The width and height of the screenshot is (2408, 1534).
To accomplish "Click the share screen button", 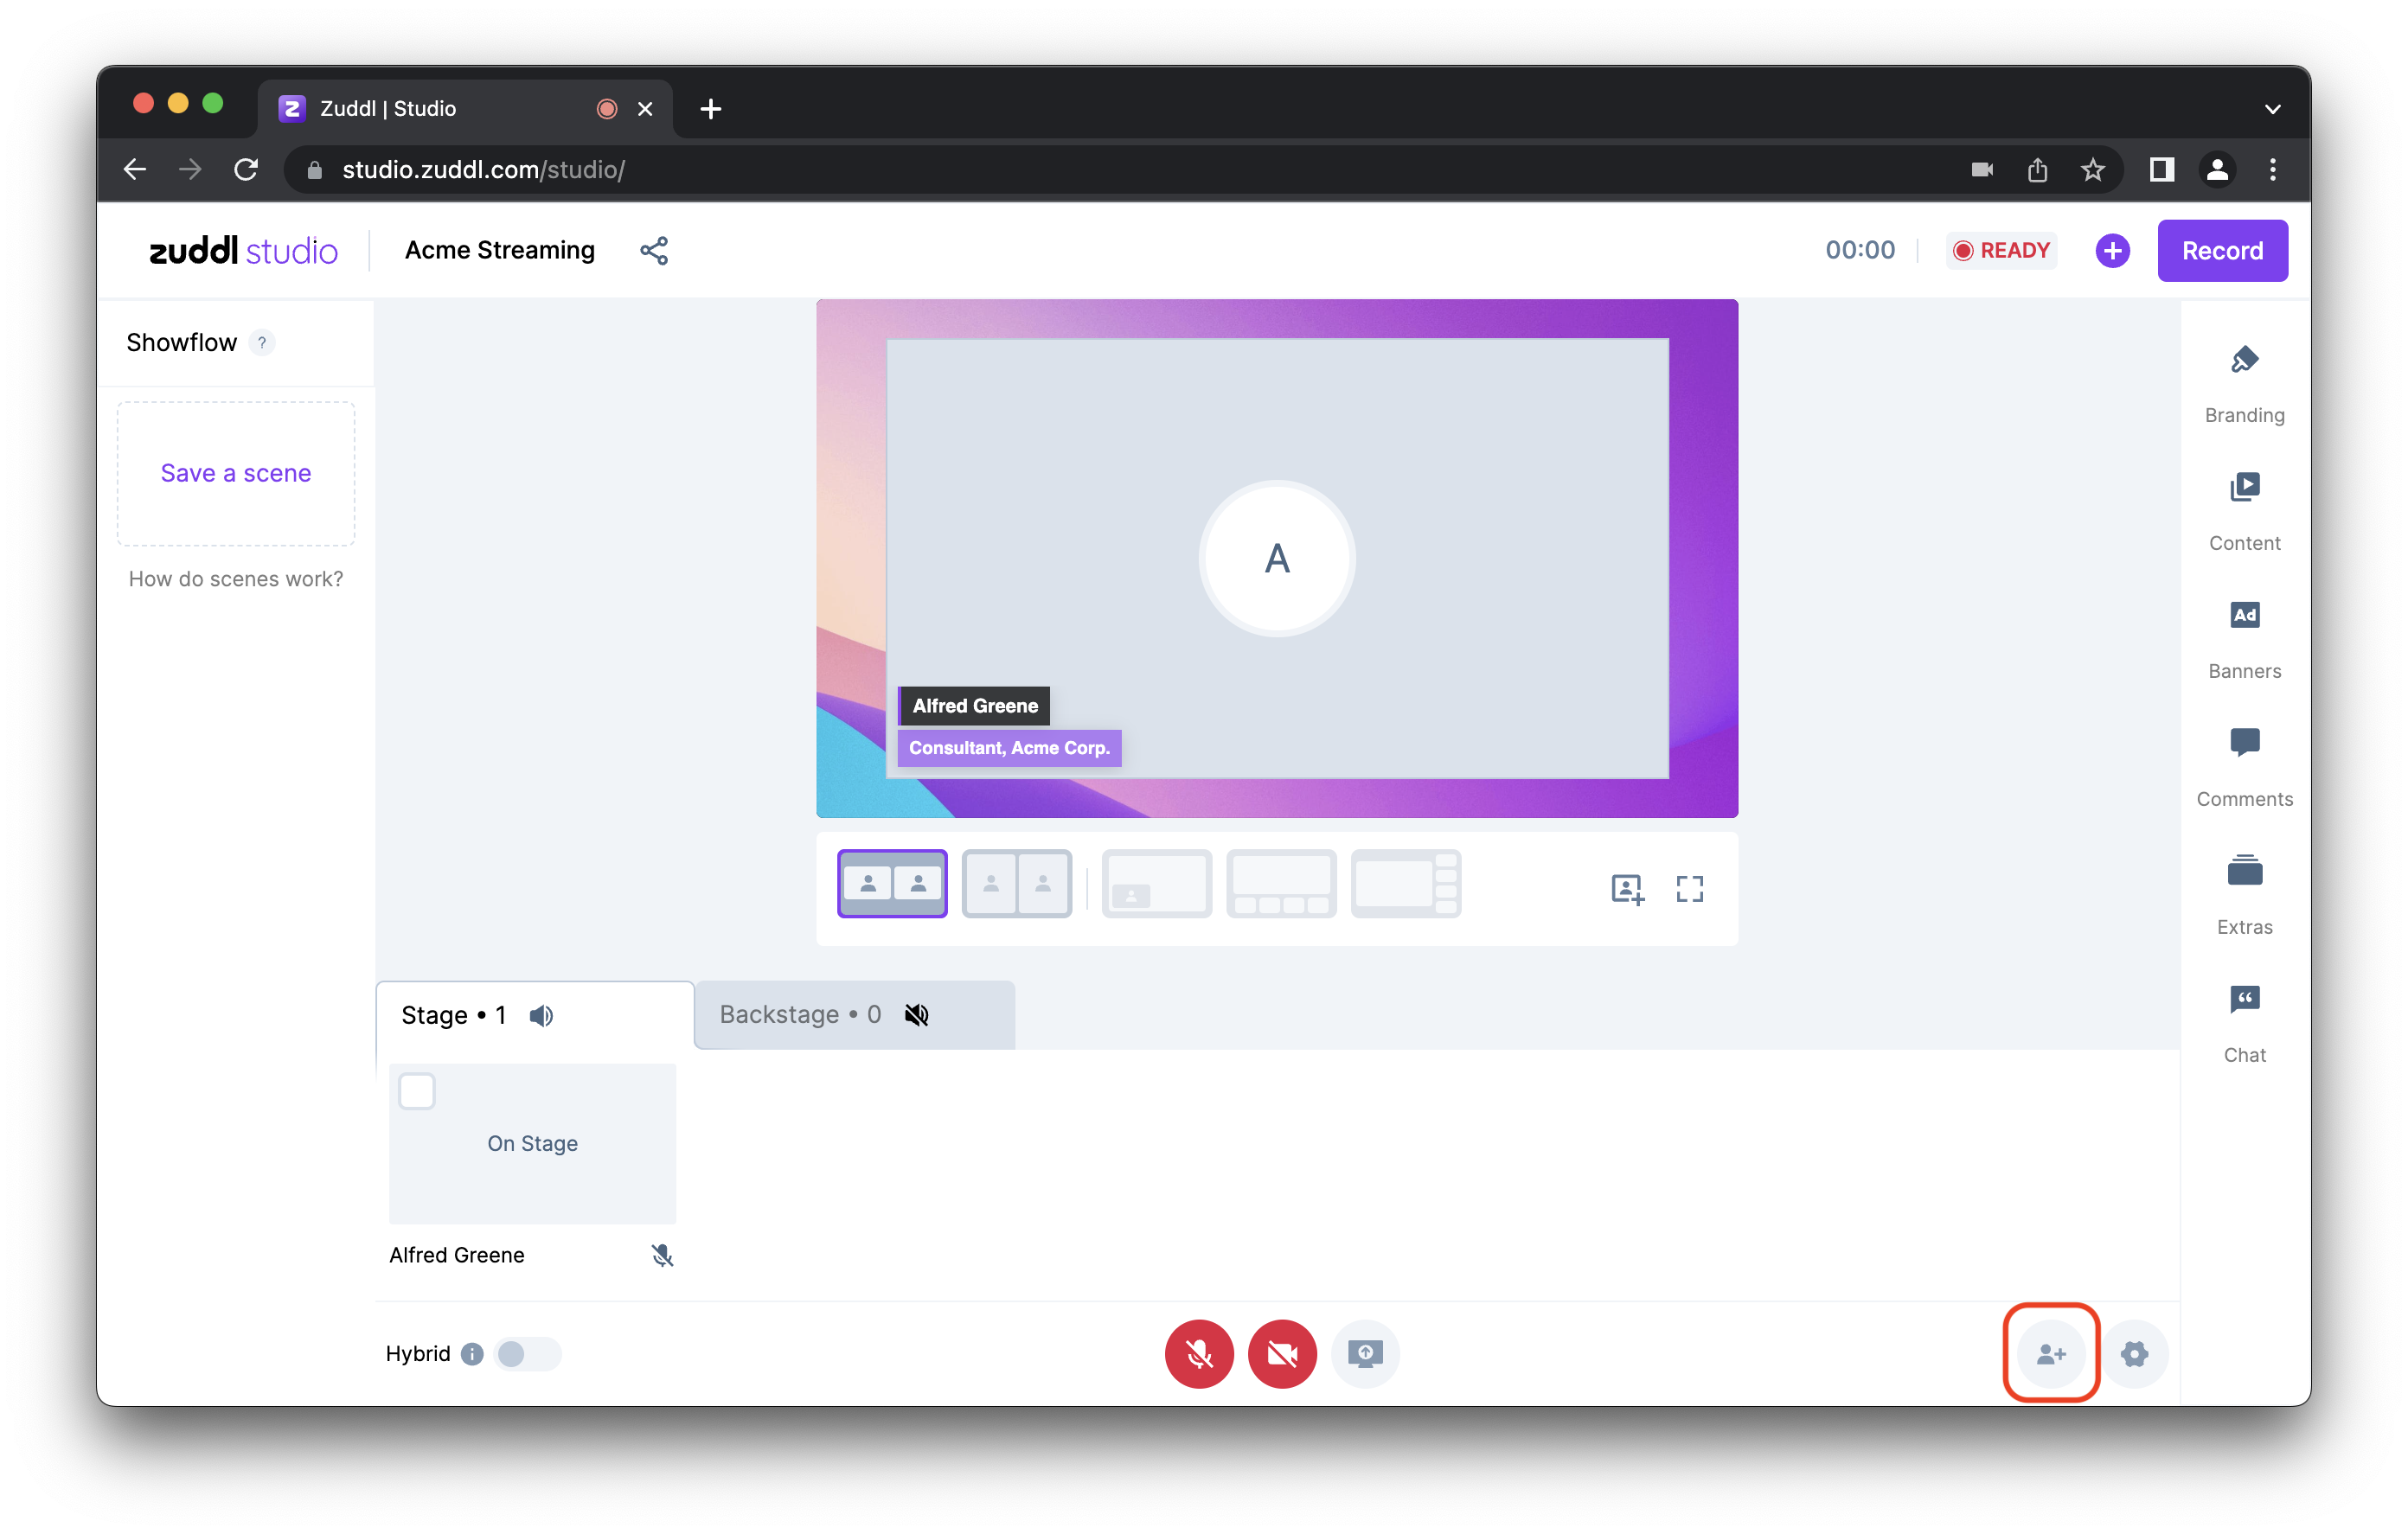I will [1364, 1353].
